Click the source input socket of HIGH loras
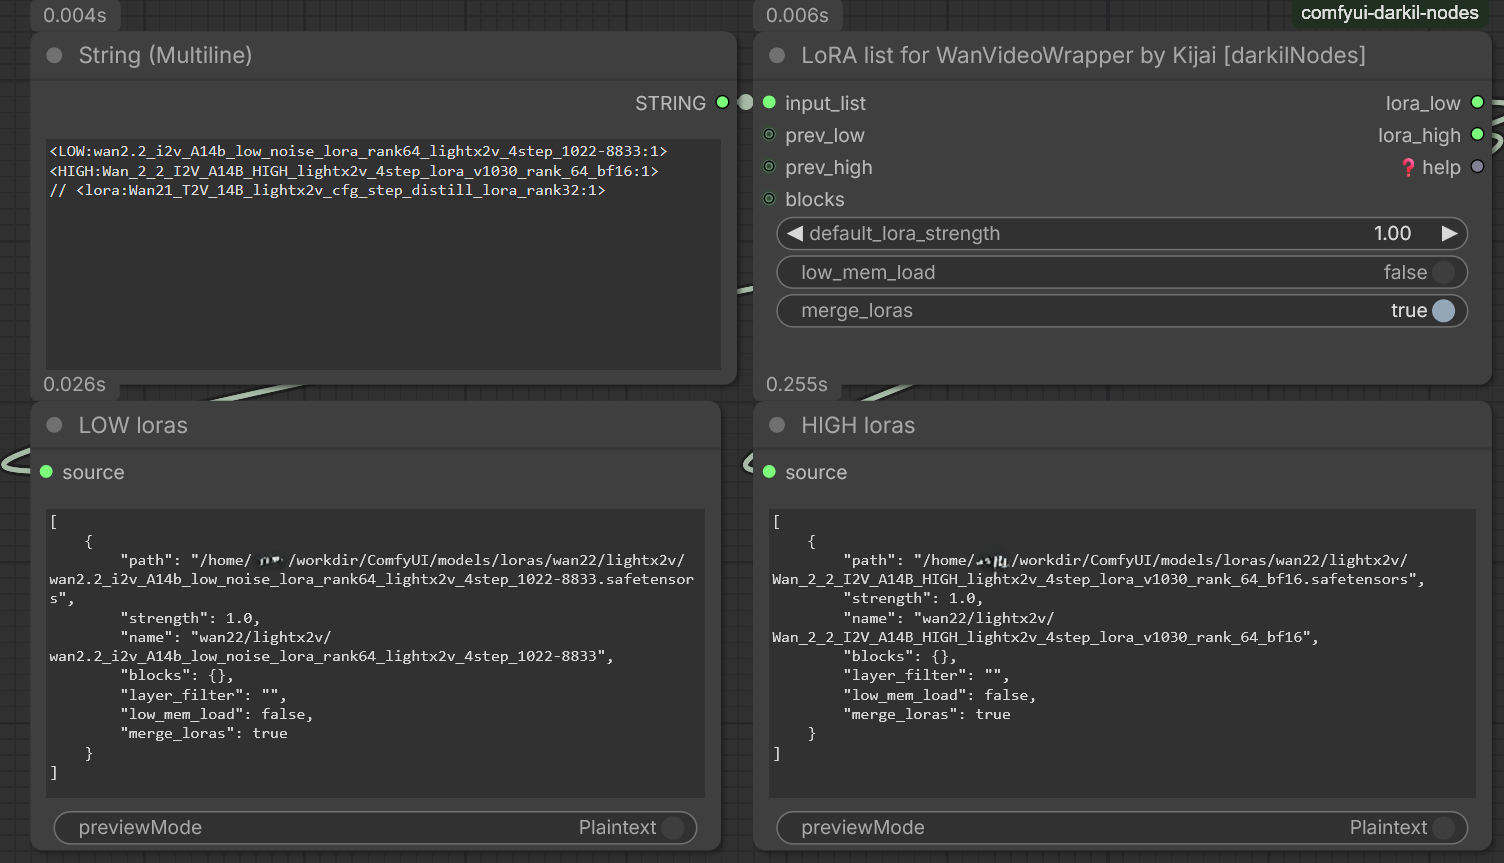The height and width of the screenshot is (863, 1504). point(769,471)
